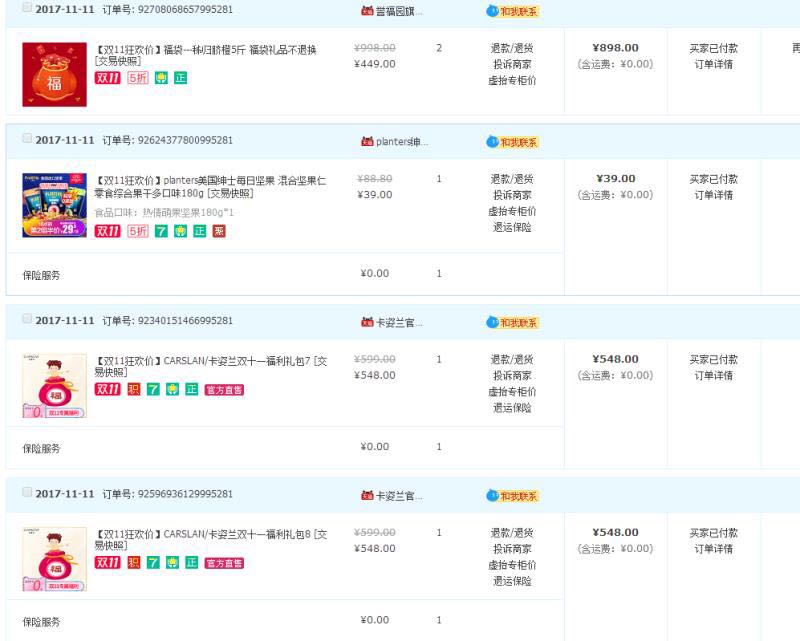The image size is (800, 641).
Task: Open the 福袋 orange product thumbnail
Action: click(x=54, y=73)
